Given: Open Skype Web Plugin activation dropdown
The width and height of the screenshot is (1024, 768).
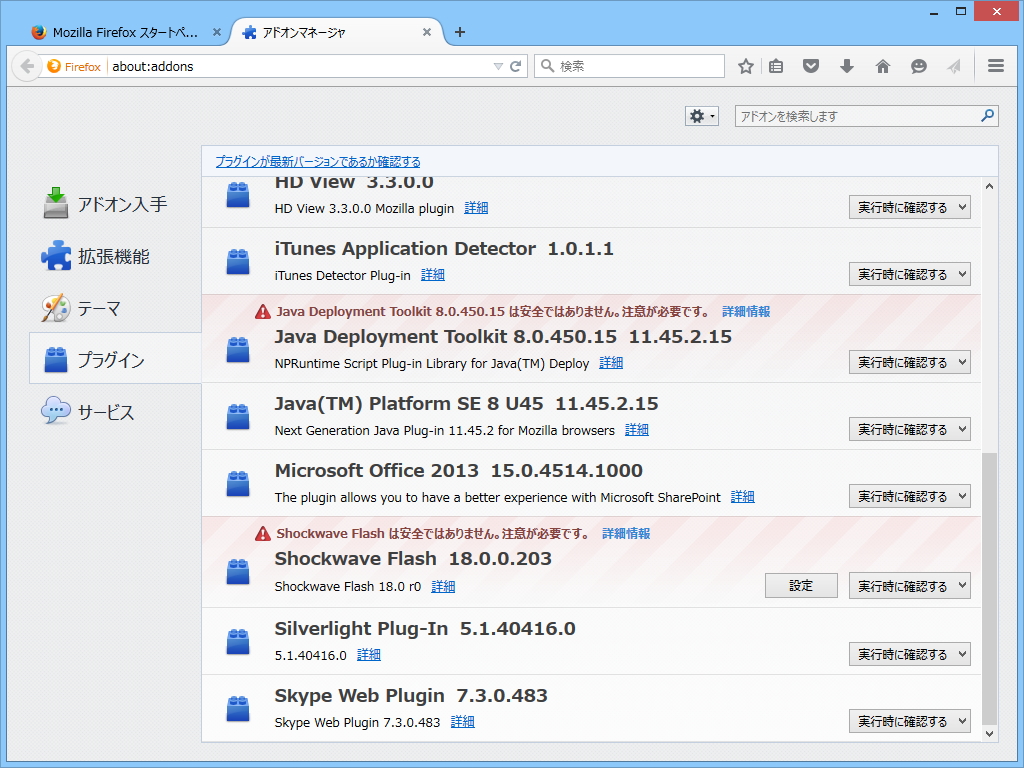Looking at the screenshot, I should point(910,721).
